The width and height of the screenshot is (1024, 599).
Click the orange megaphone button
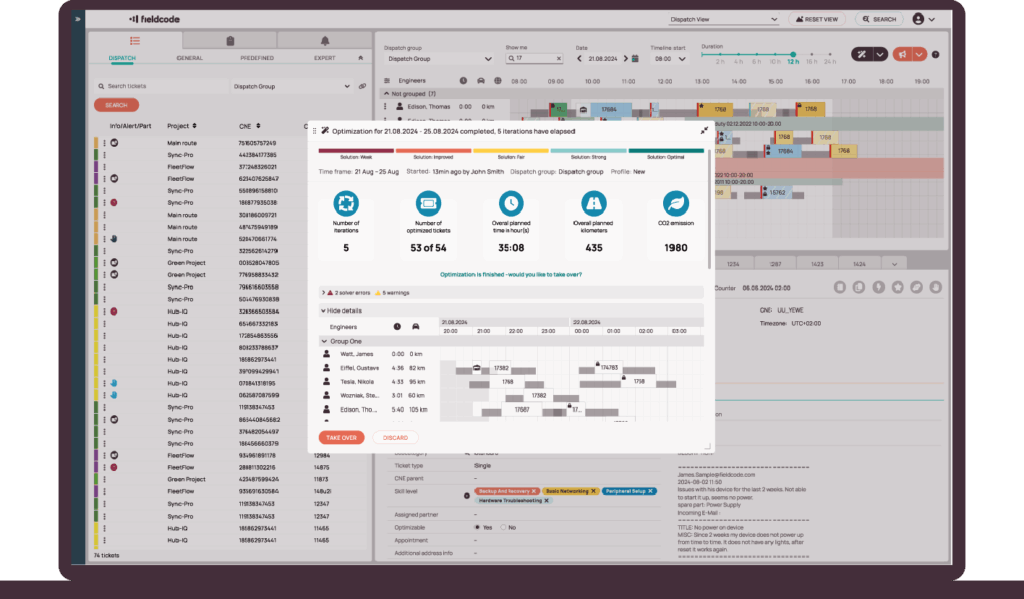click(903, 54)
